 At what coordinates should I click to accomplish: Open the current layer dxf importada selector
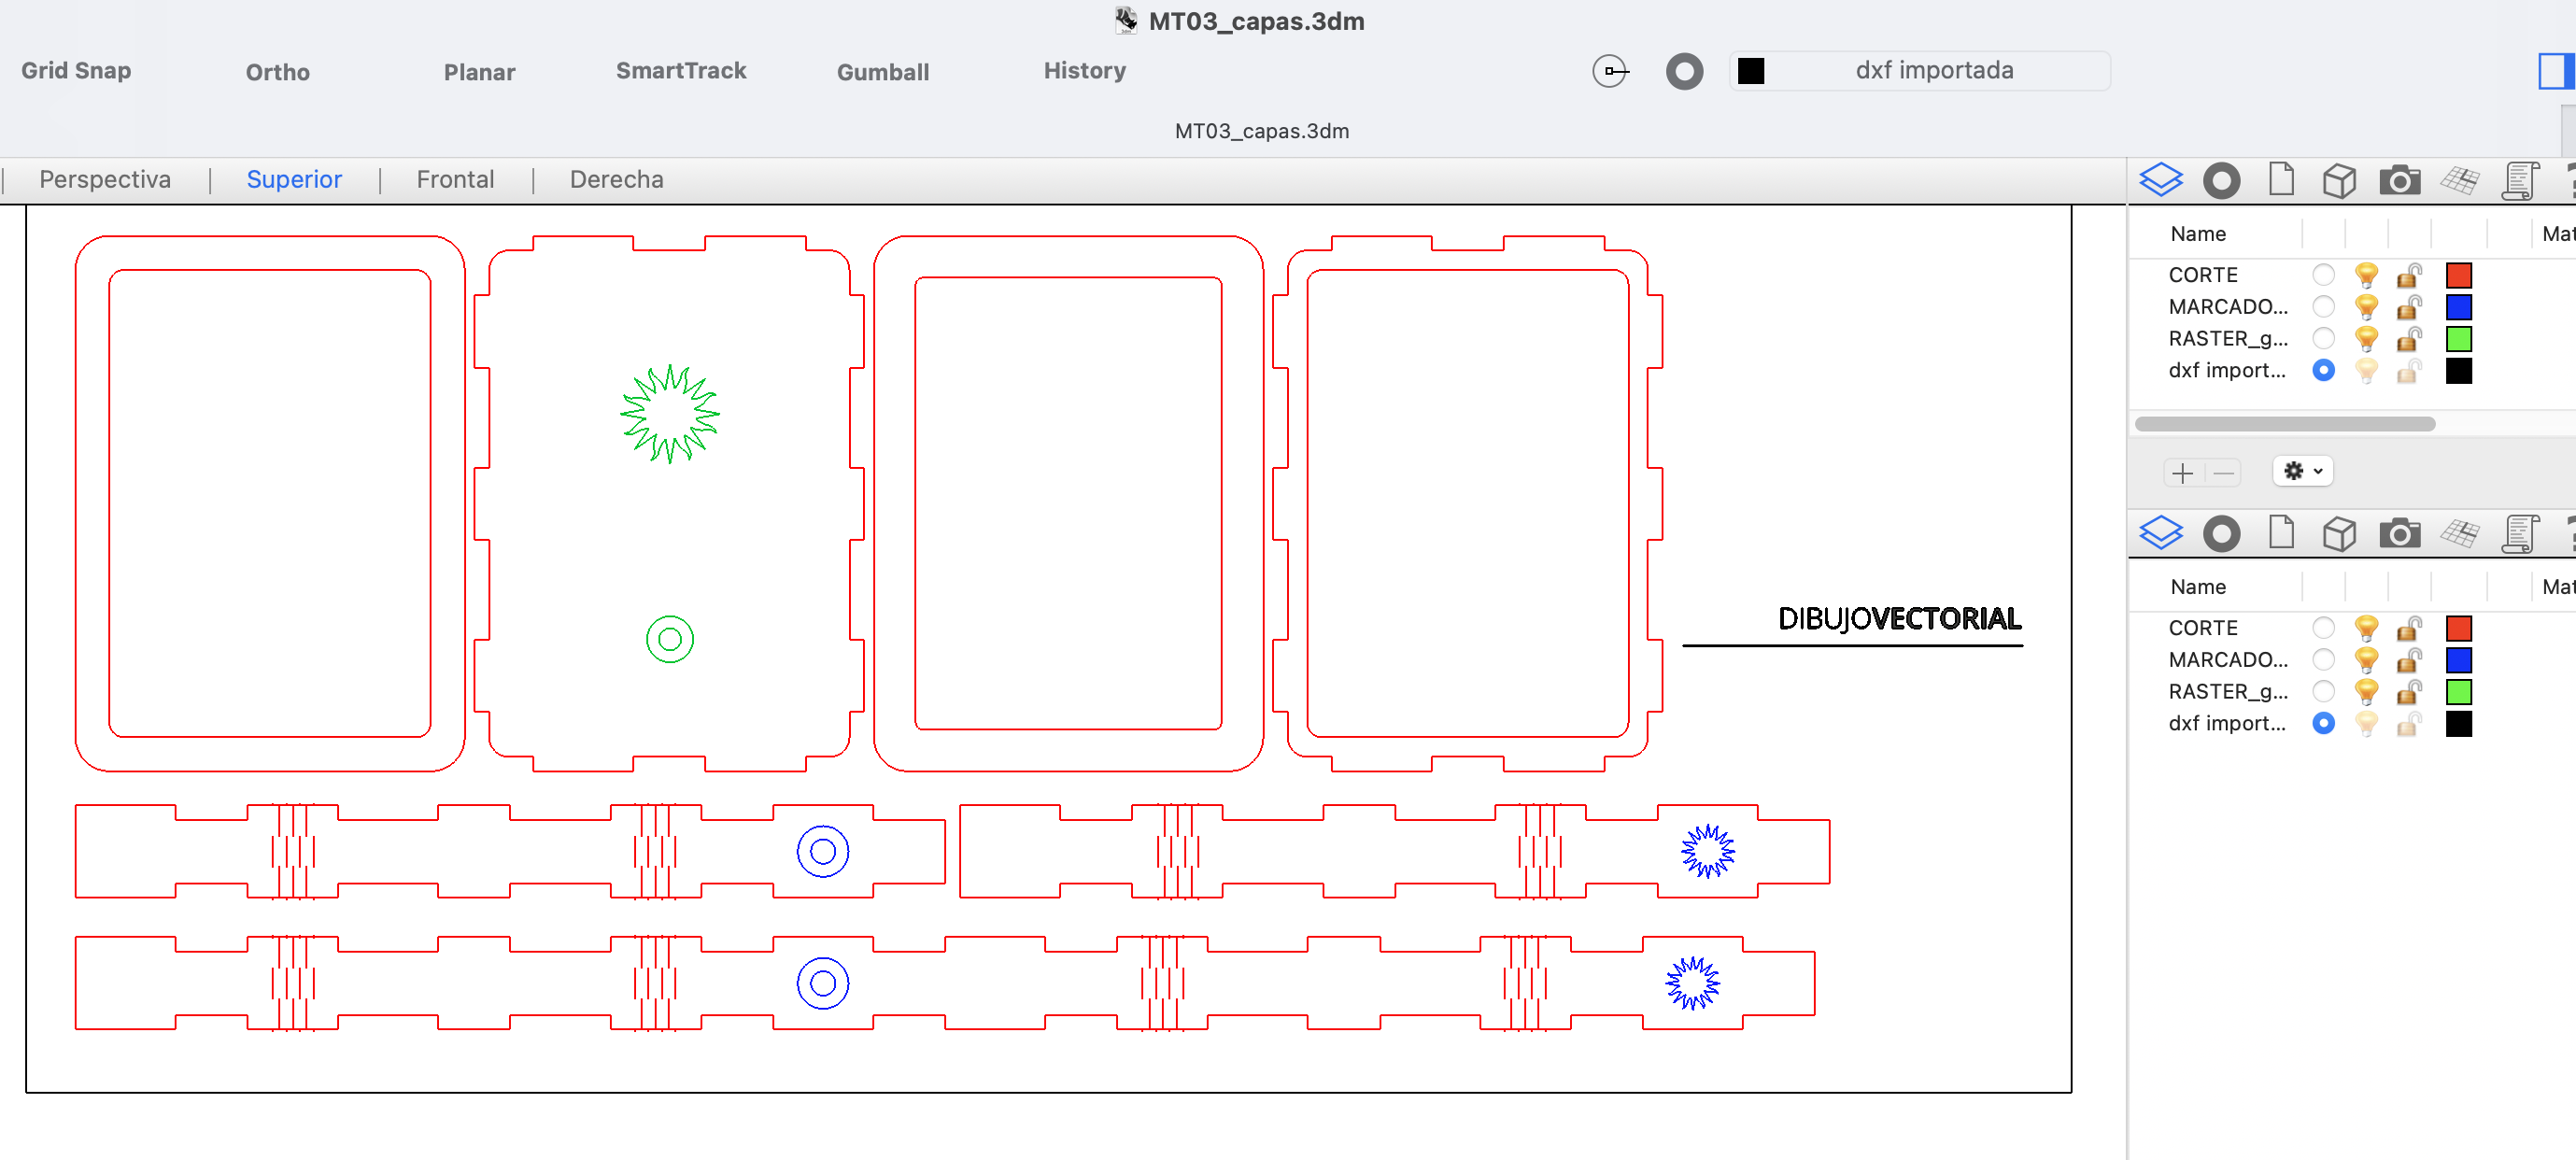[x=1920, y=71]
